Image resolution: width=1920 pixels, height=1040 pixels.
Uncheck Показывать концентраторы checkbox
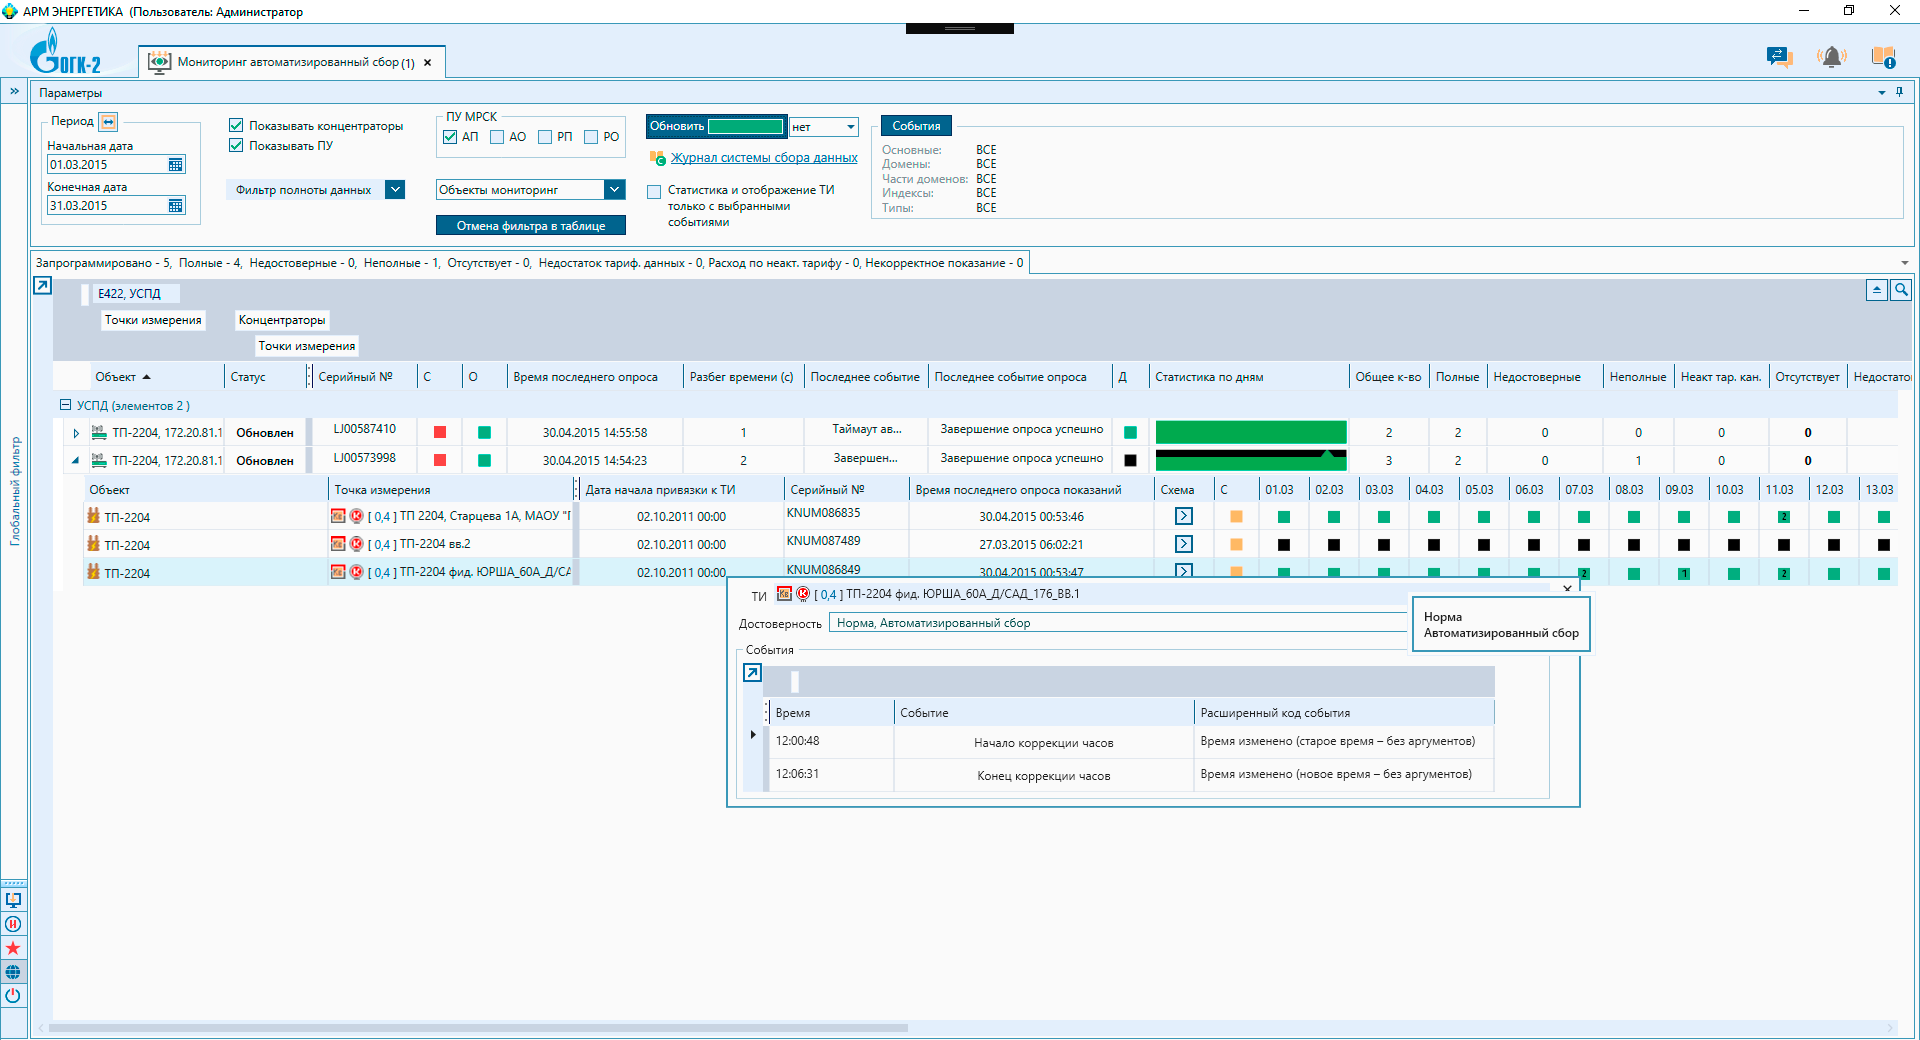click(x=236, y=126)
